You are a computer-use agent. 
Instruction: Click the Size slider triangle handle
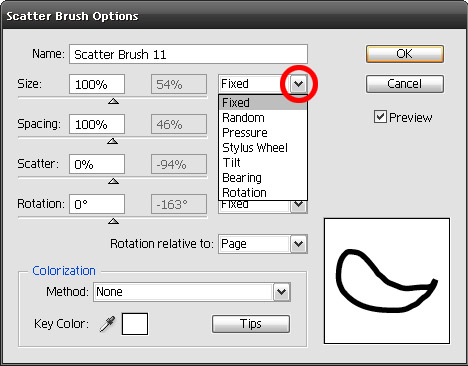pyautogui.click(x=113, y=101)
